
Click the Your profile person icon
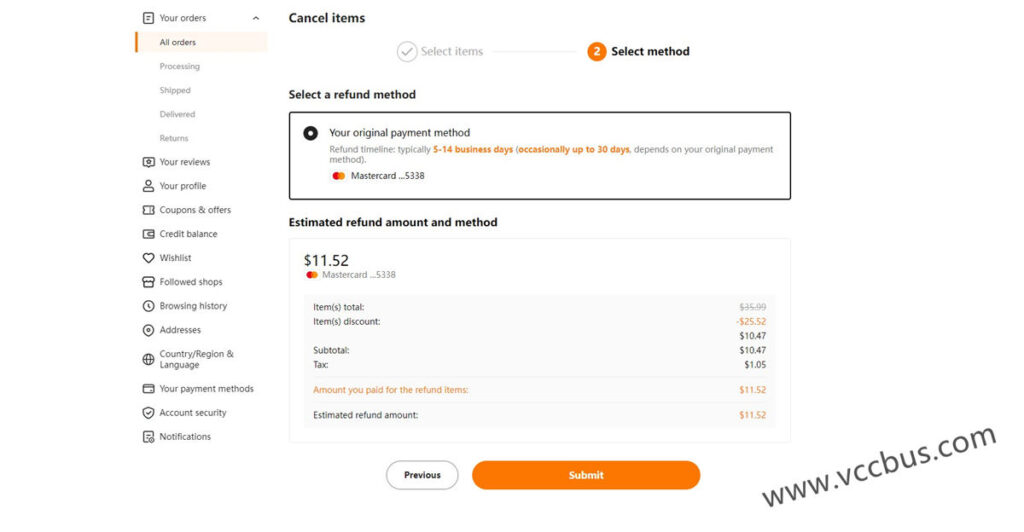149,186
